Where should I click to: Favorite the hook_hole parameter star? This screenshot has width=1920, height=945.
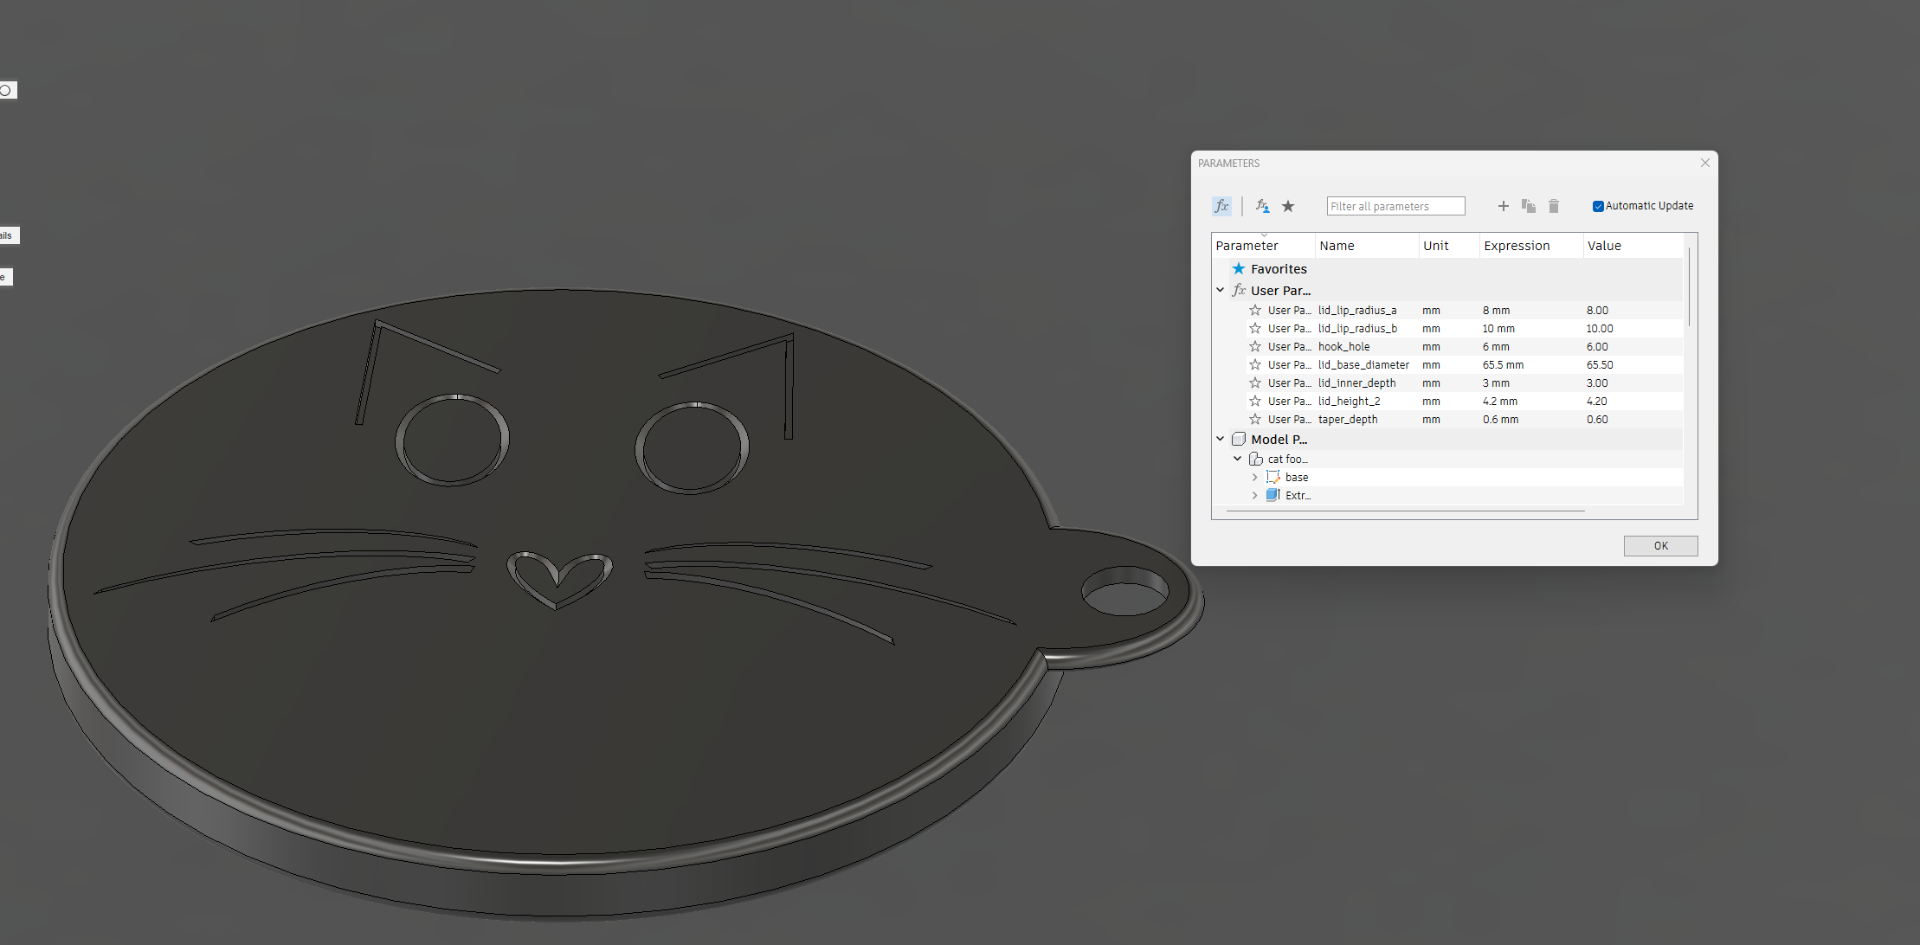pos(1255,347)
